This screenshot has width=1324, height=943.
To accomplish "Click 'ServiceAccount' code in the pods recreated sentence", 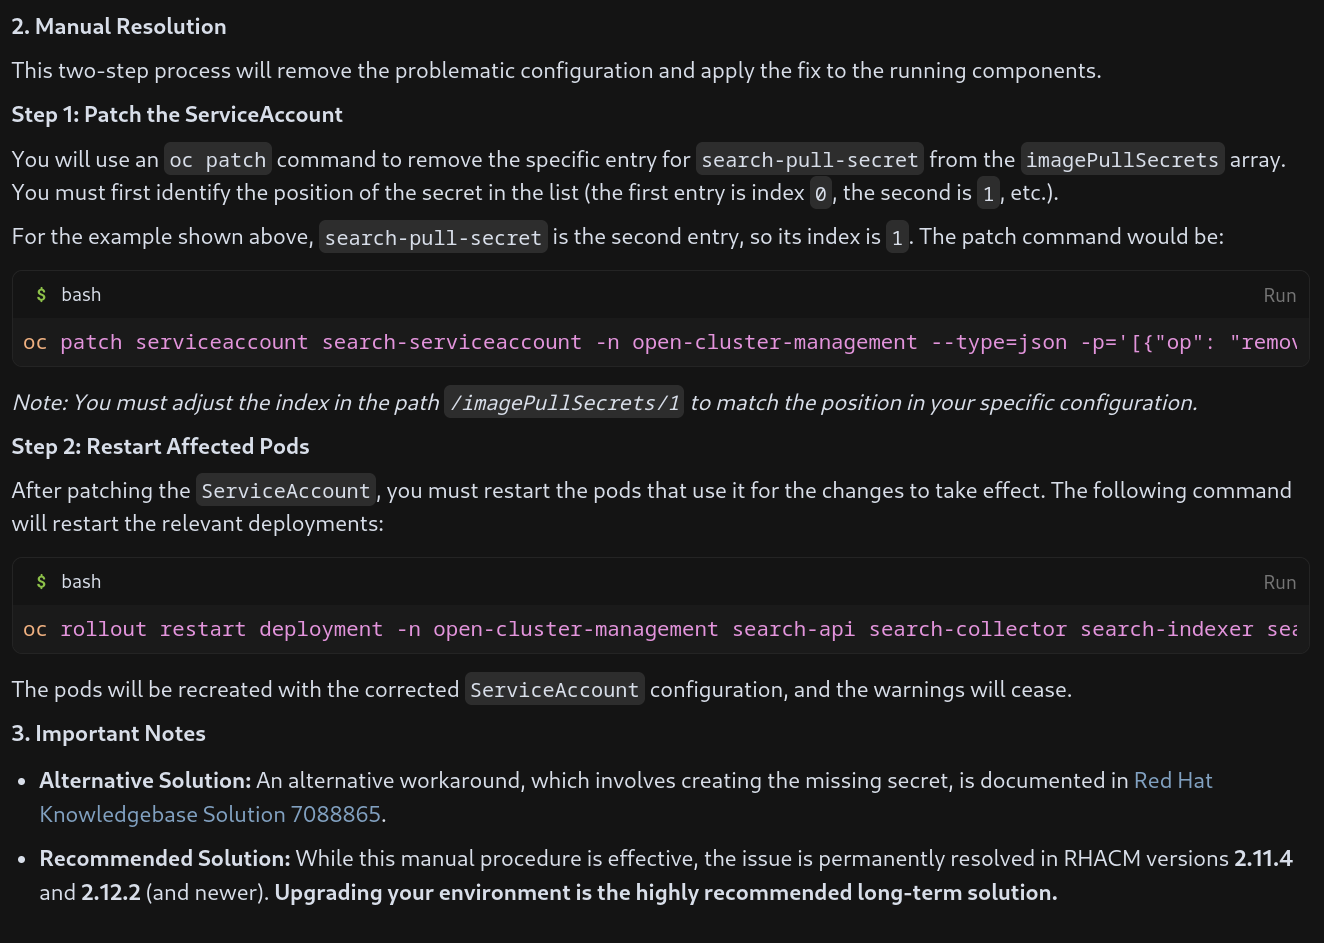I will point(554,690).
